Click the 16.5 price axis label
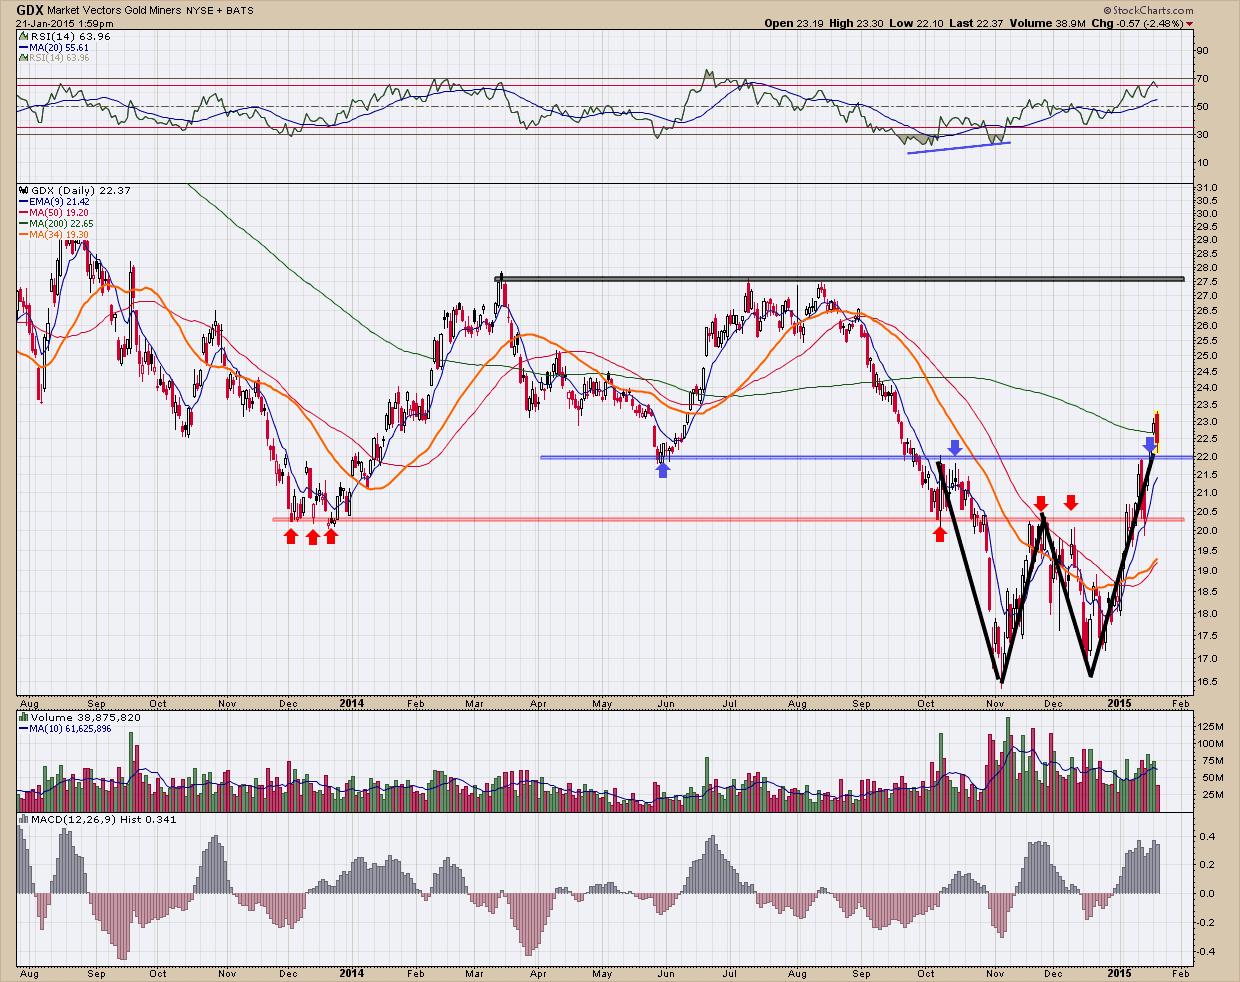Screen dimensions: 1240x982 point(1206,683)
